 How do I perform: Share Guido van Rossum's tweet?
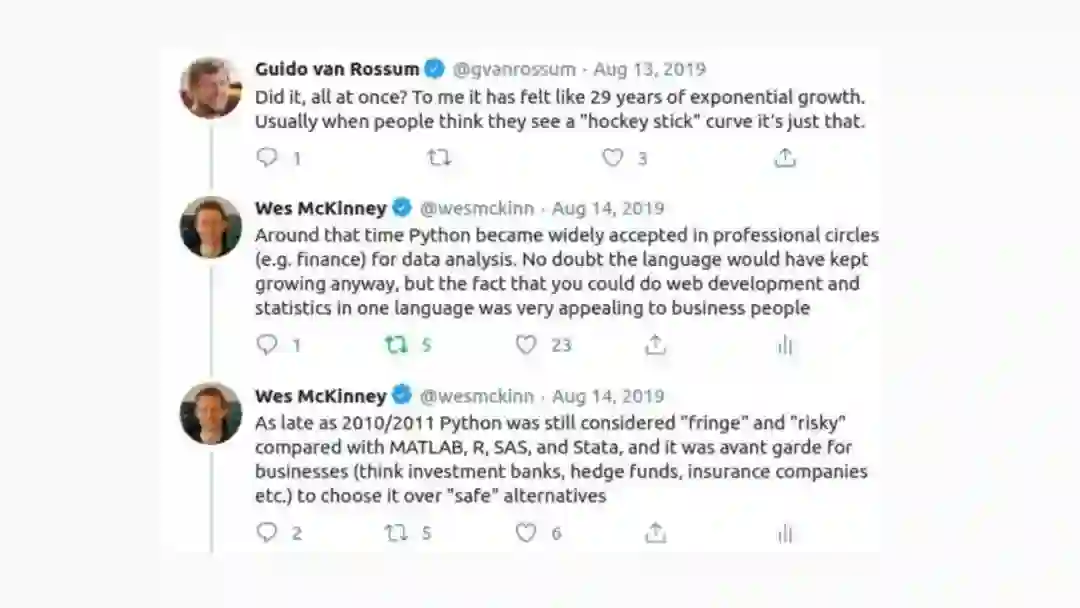[786, 157]
